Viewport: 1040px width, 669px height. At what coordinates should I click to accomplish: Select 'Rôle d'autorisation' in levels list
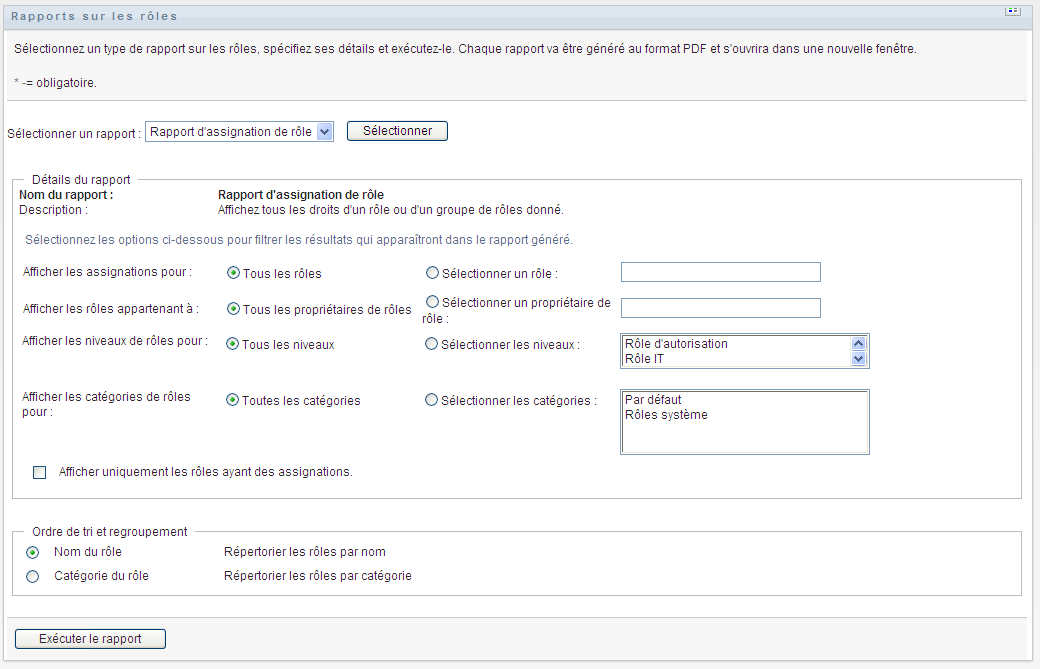676,344
